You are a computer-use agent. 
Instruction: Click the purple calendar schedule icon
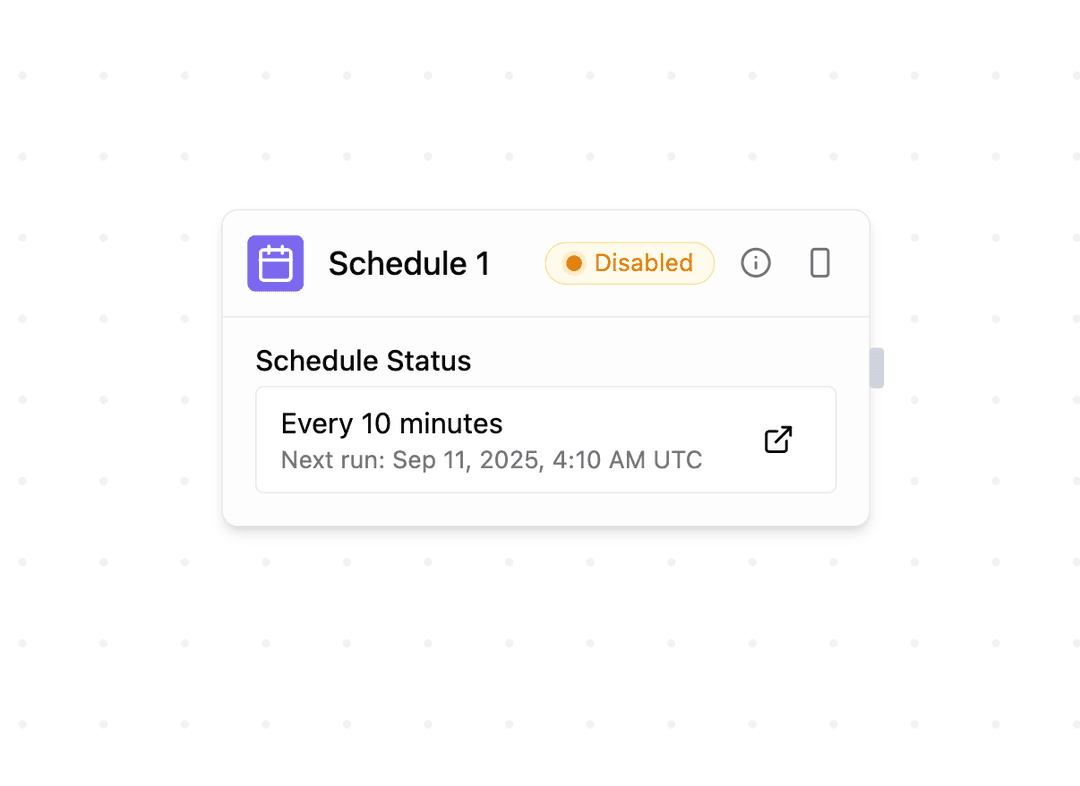(x=275, y=263)
